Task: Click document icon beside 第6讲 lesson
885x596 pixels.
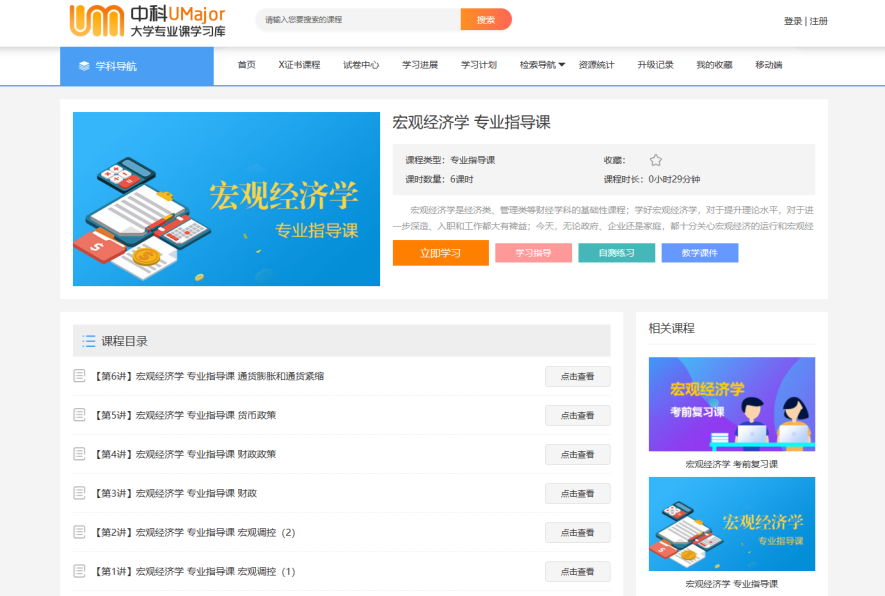Action: [80, 376]
